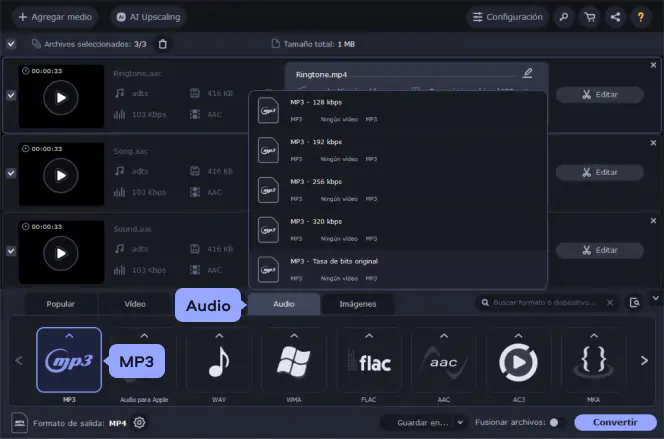Screen dimensions: 664x439
Task: Expand presets arrow above AAC format
Action: point(443,336)
